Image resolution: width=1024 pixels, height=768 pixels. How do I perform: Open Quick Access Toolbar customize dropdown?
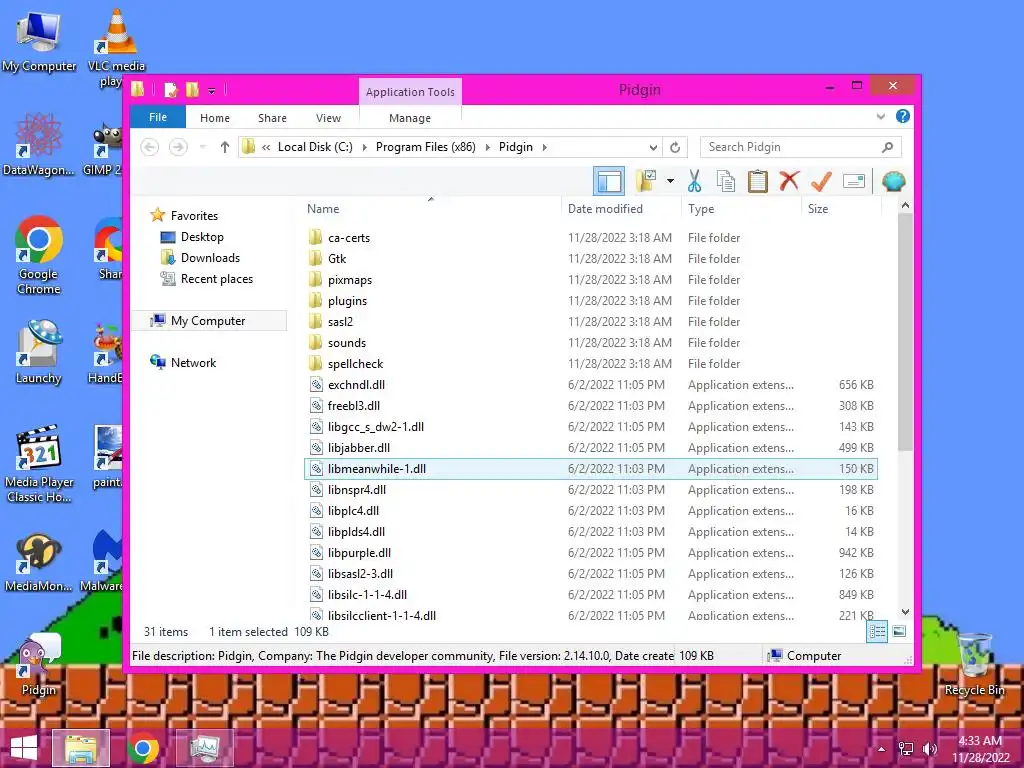pos(212,91)
